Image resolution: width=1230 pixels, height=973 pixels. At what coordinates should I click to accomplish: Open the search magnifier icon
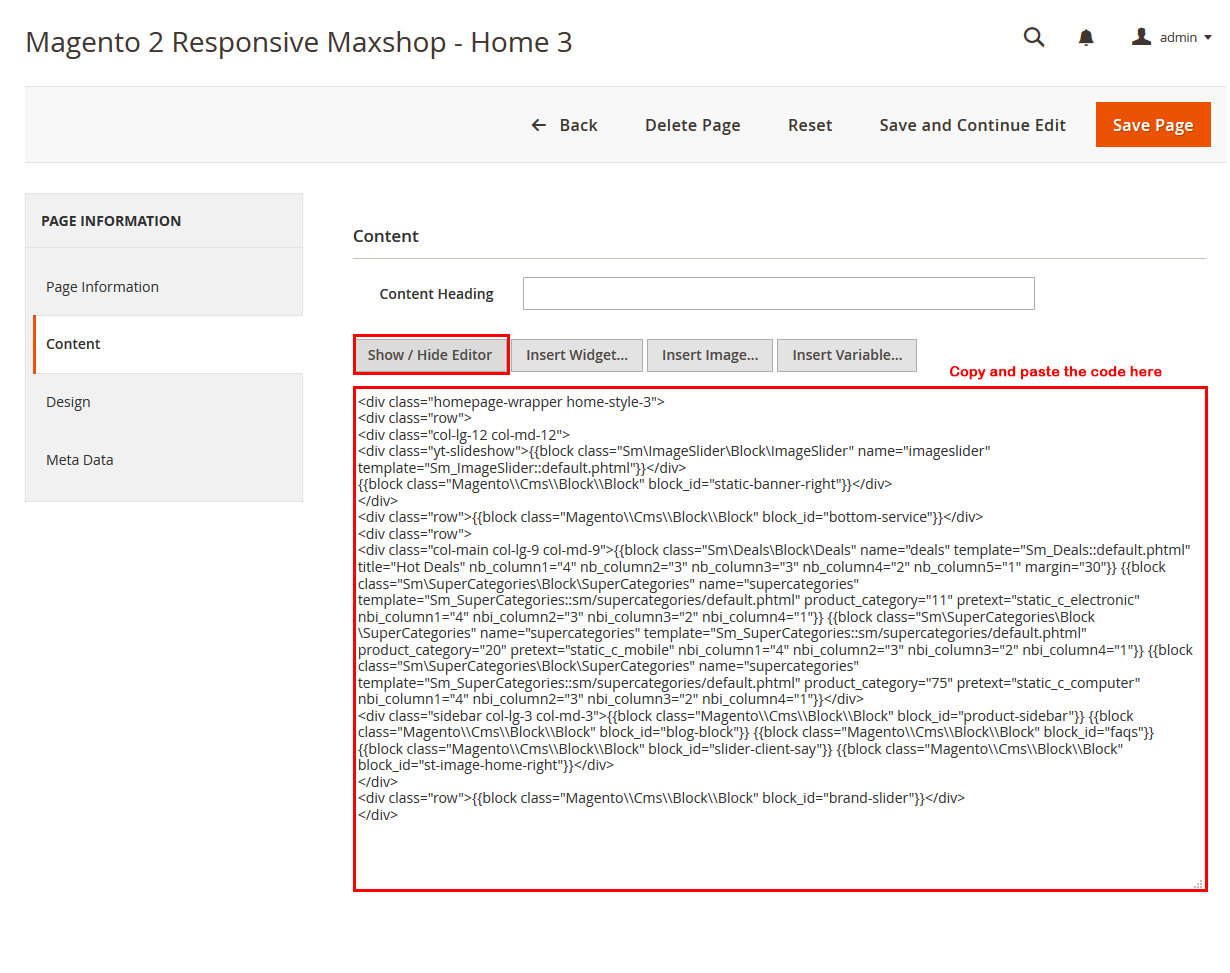1034,37
